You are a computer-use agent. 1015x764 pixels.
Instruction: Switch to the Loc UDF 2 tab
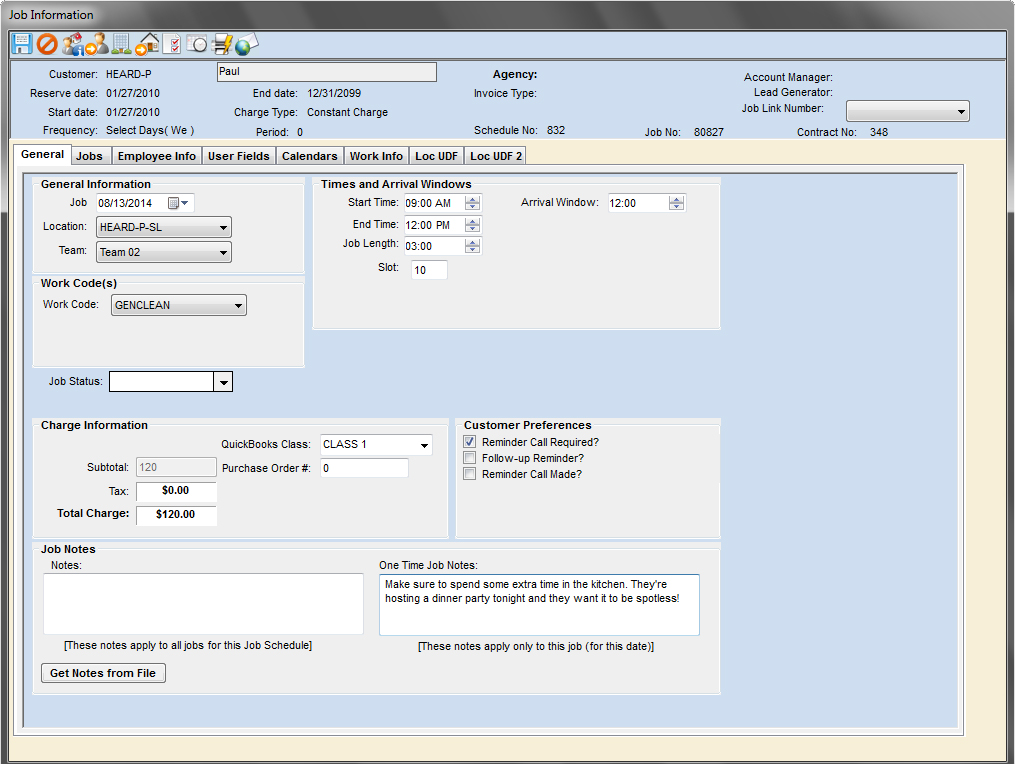pyautogui.click(x=496, y=156)
